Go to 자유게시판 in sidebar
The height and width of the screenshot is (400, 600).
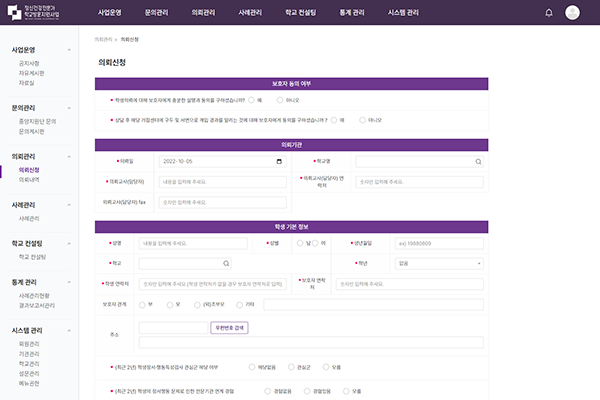tap(31, 73)
